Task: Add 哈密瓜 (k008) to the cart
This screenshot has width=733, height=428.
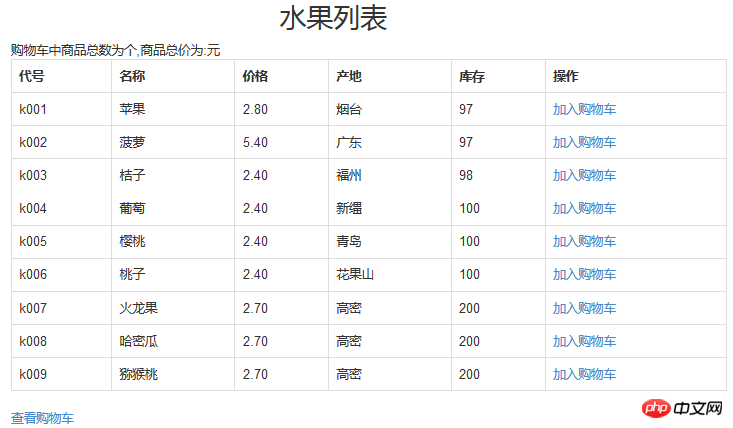Action: (x=584, y=342)
